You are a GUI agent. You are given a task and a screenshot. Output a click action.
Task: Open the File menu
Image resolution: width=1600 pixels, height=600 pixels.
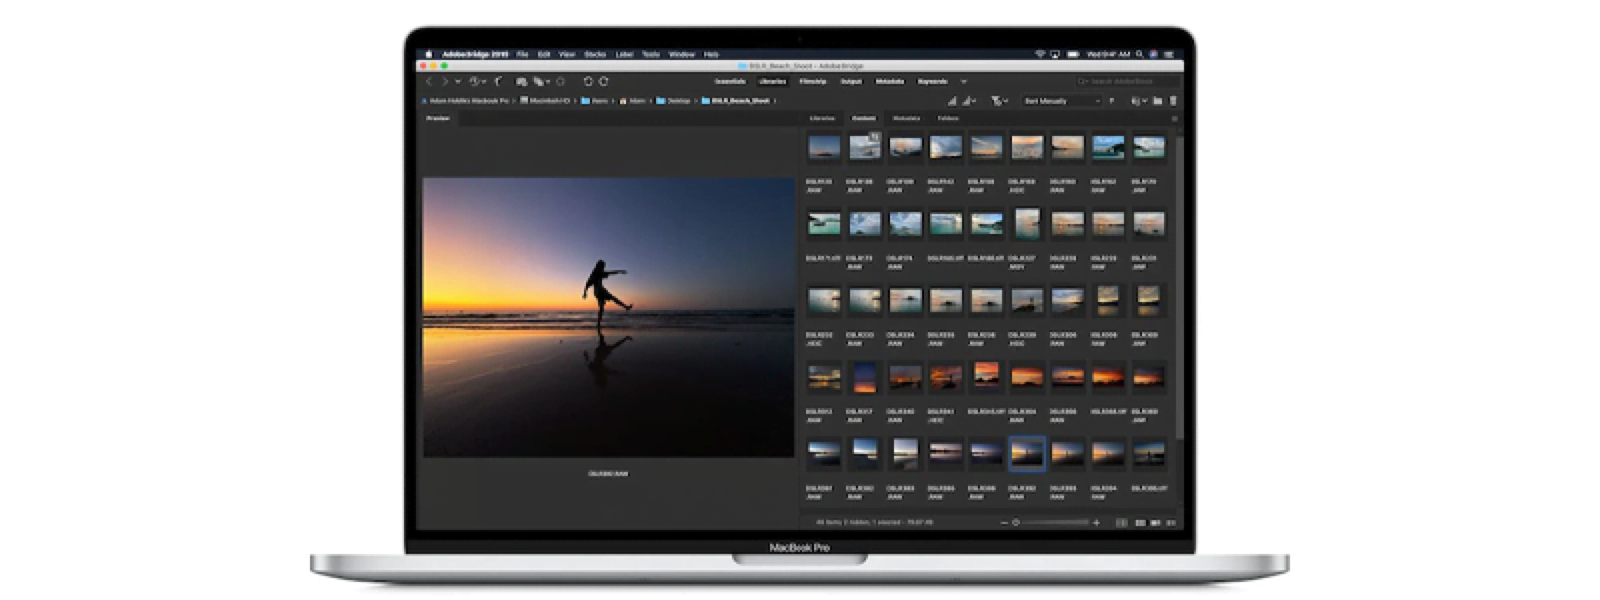(x=522, y=54)
